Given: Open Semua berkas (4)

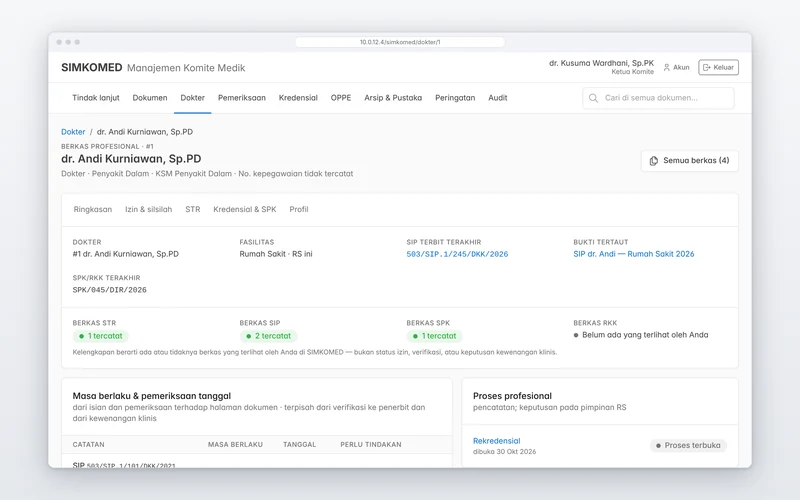Looking at the screenshot, I should point(689,161).
